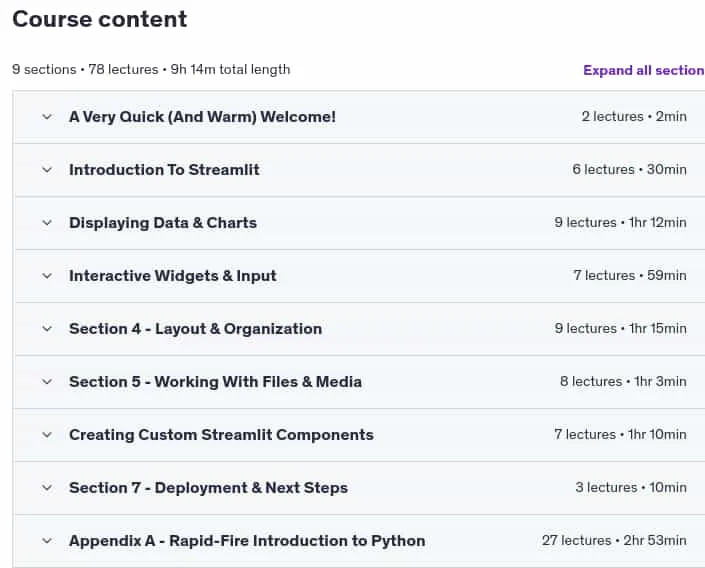Select Displaying Data & Charts title
Screen dimensions: 705x568
point(163,223)
